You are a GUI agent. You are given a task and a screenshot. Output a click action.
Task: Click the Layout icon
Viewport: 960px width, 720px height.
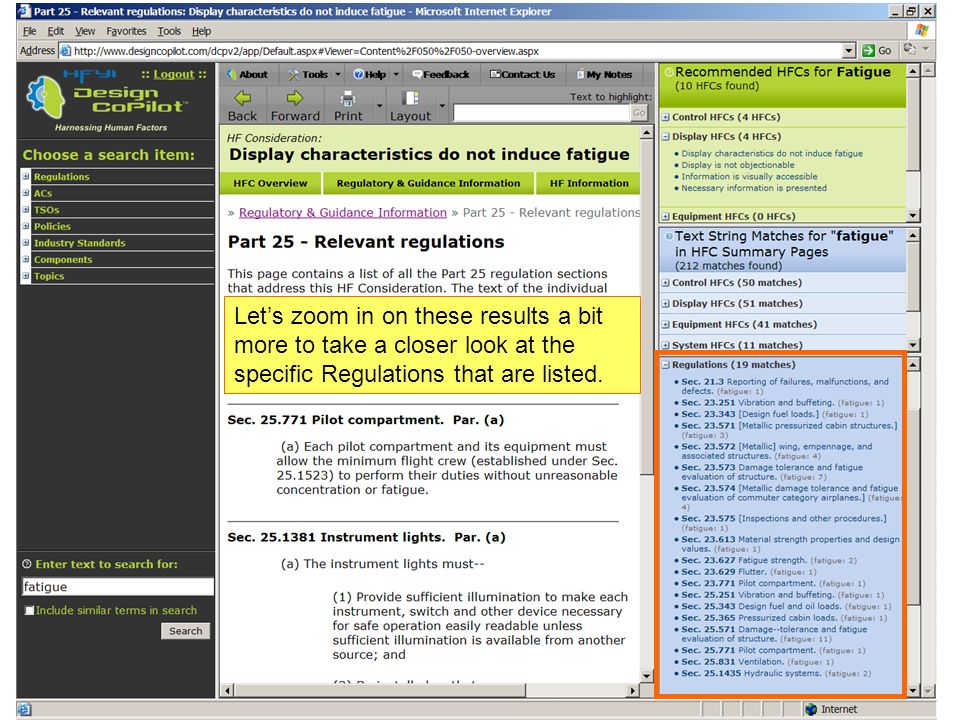click(410, 98)
